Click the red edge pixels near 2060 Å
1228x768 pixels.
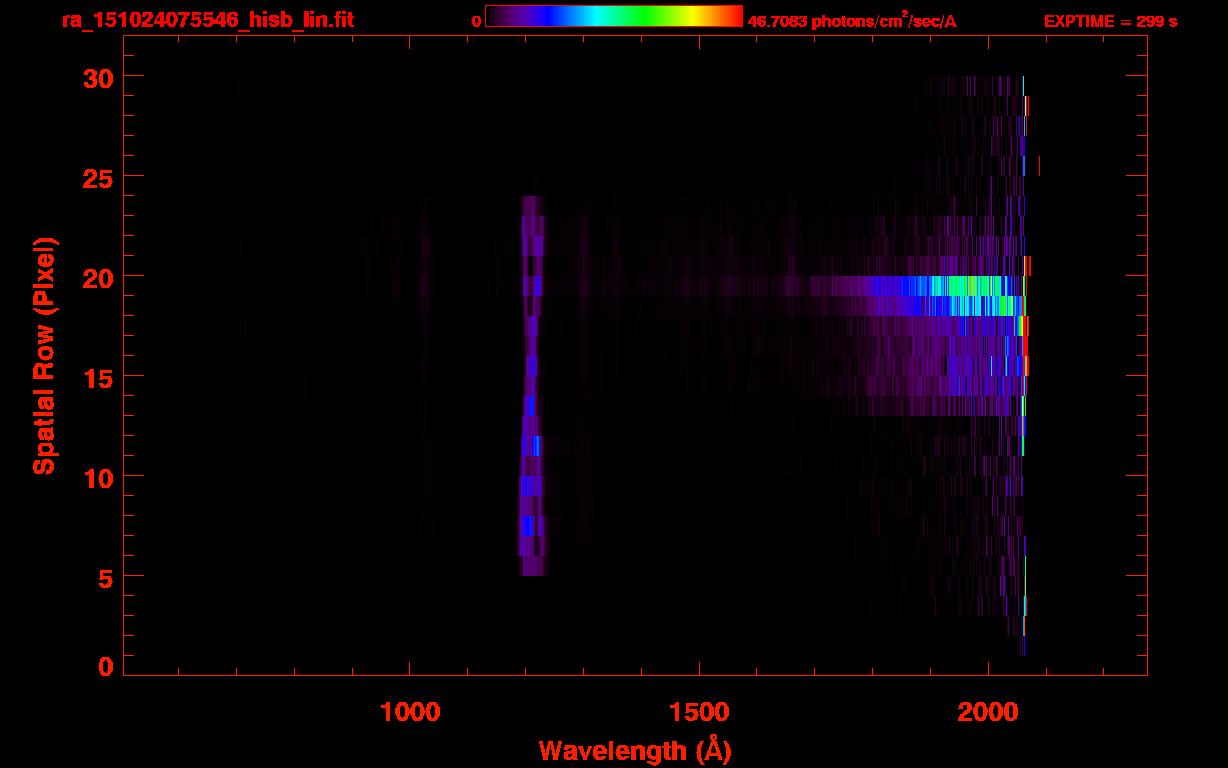(x=1026, y=345)
